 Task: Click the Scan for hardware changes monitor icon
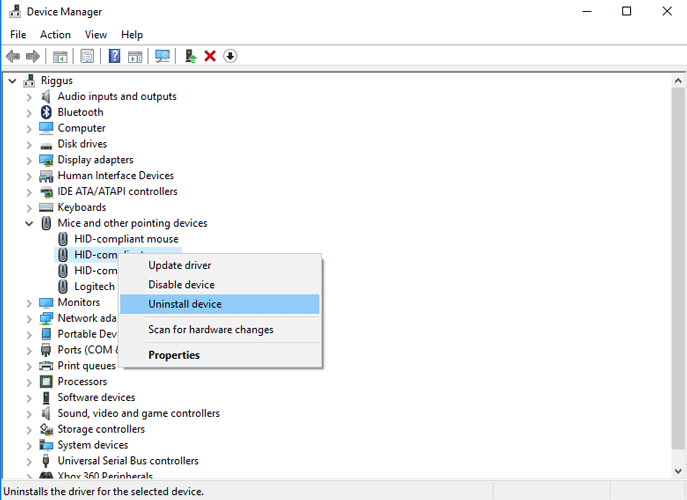point(162,56)
